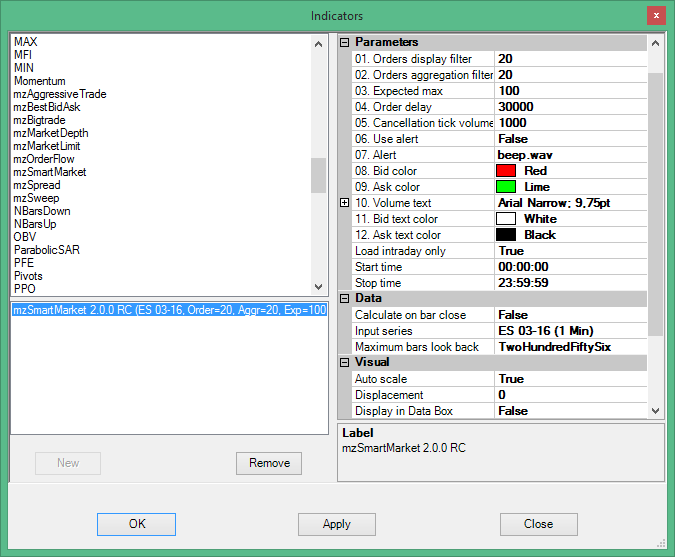Open Auto scale True value
This screenshot has height=557, width=675.
tap(571, 379)
